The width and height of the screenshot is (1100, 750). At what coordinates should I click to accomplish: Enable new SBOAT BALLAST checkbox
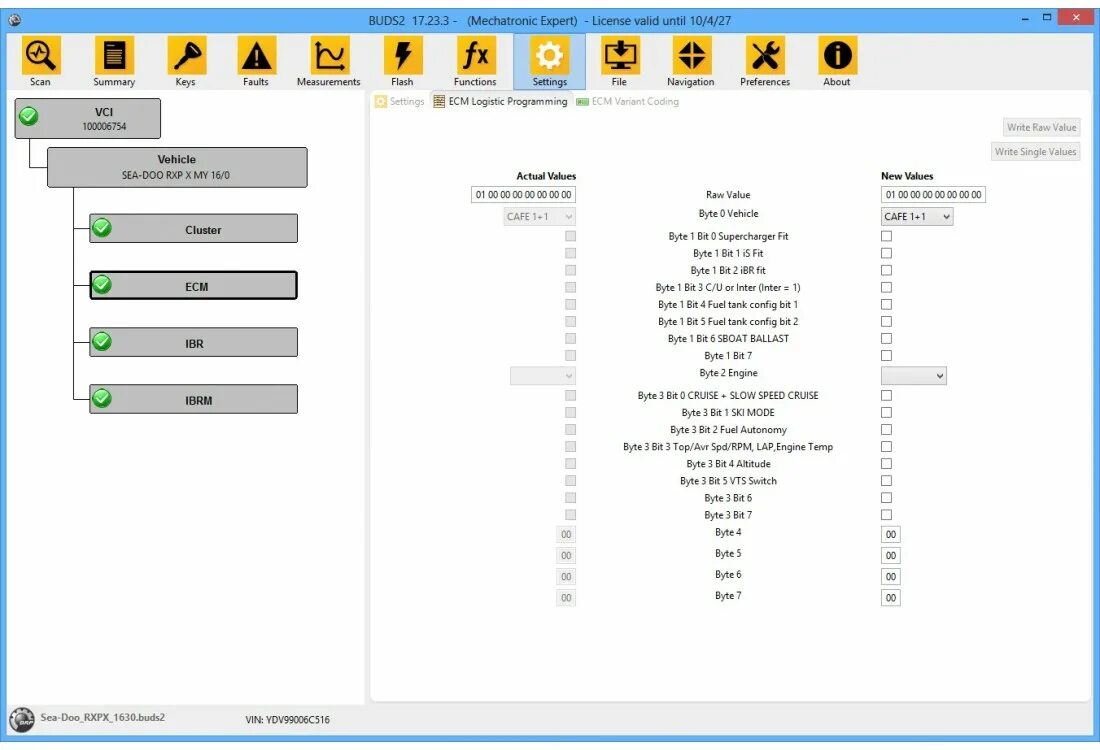(887, 338)
